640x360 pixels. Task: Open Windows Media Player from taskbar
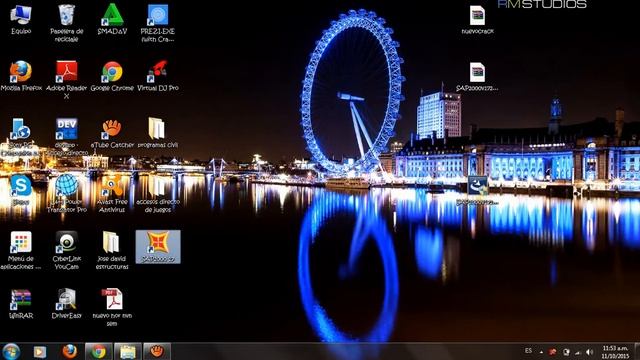(40, 351)
